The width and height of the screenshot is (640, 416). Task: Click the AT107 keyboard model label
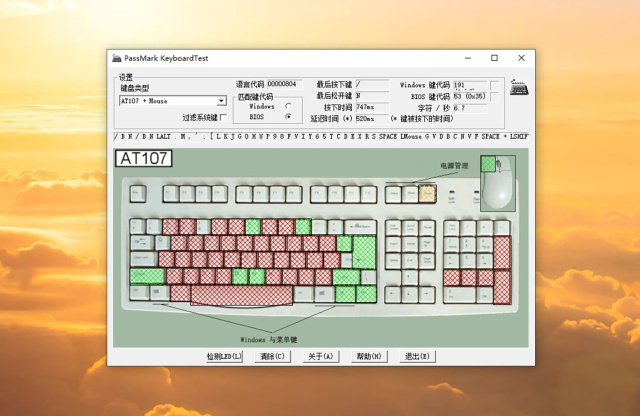[x=144, y=158]
